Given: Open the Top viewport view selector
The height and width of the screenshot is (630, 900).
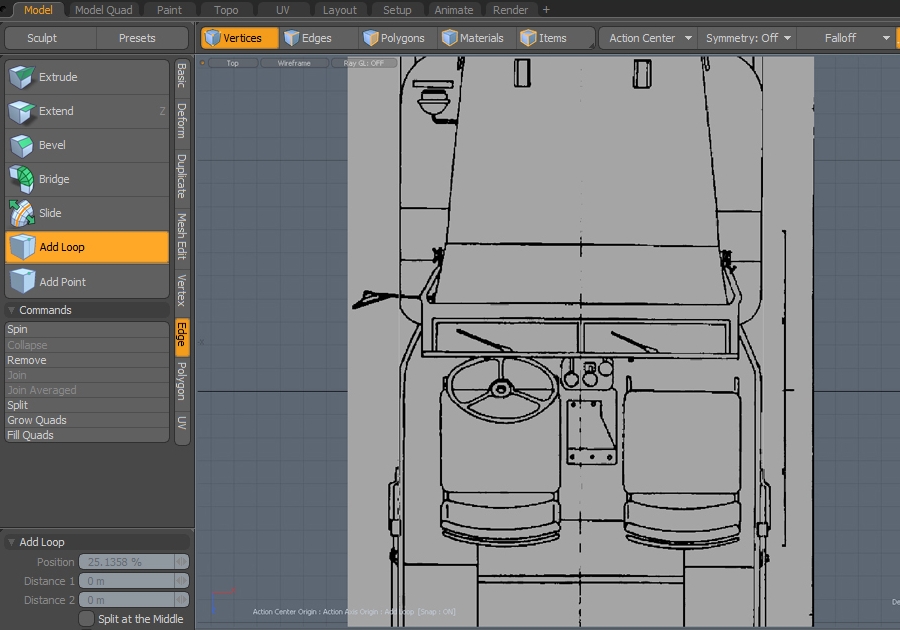Looking at the screenshot, I should [x=232, y=63].
